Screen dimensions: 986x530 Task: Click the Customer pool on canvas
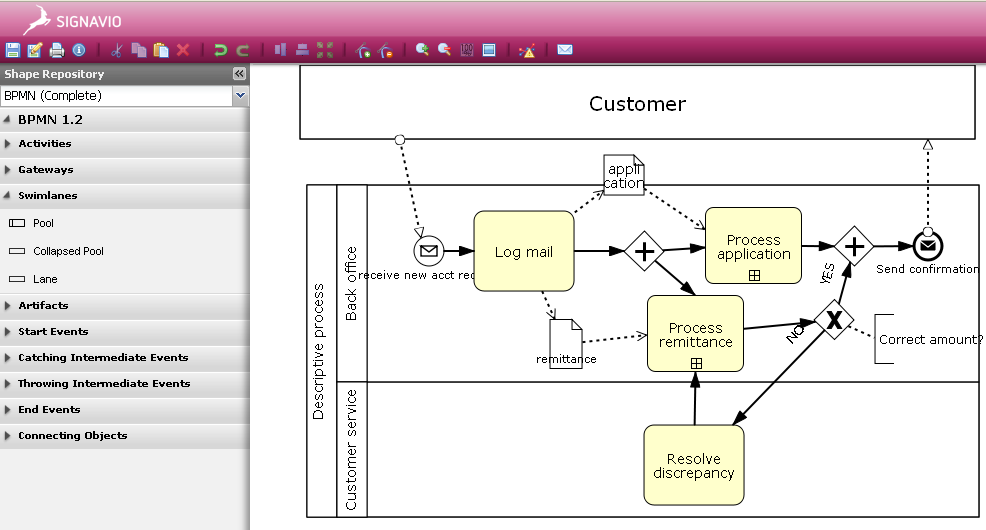click(x=637, y=104)
